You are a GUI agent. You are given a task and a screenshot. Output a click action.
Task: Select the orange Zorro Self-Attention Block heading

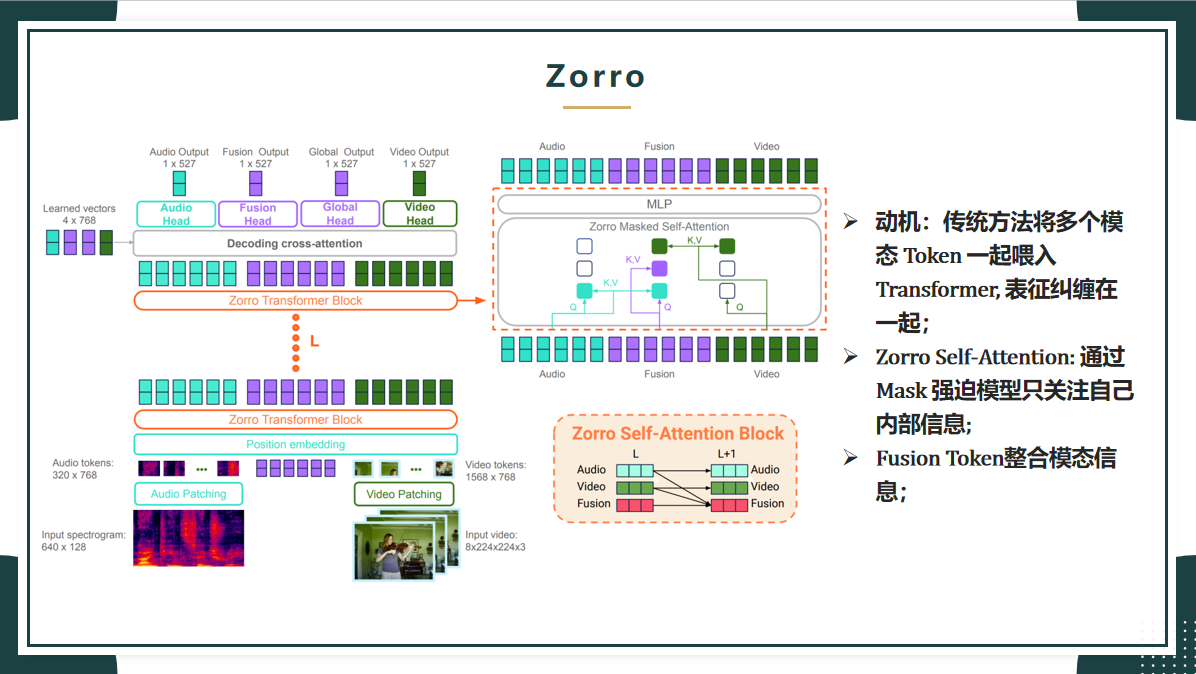tap(677, 434)
